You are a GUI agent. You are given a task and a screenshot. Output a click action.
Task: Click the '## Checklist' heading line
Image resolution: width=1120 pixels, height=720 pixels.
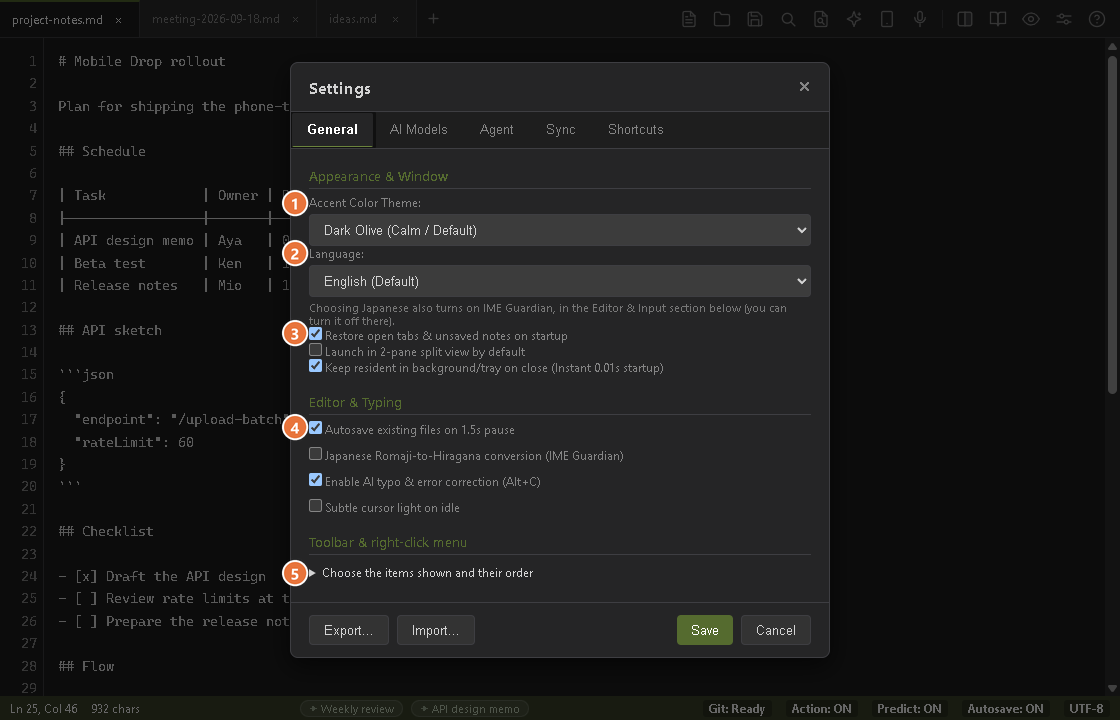click(x=106, y=531)
